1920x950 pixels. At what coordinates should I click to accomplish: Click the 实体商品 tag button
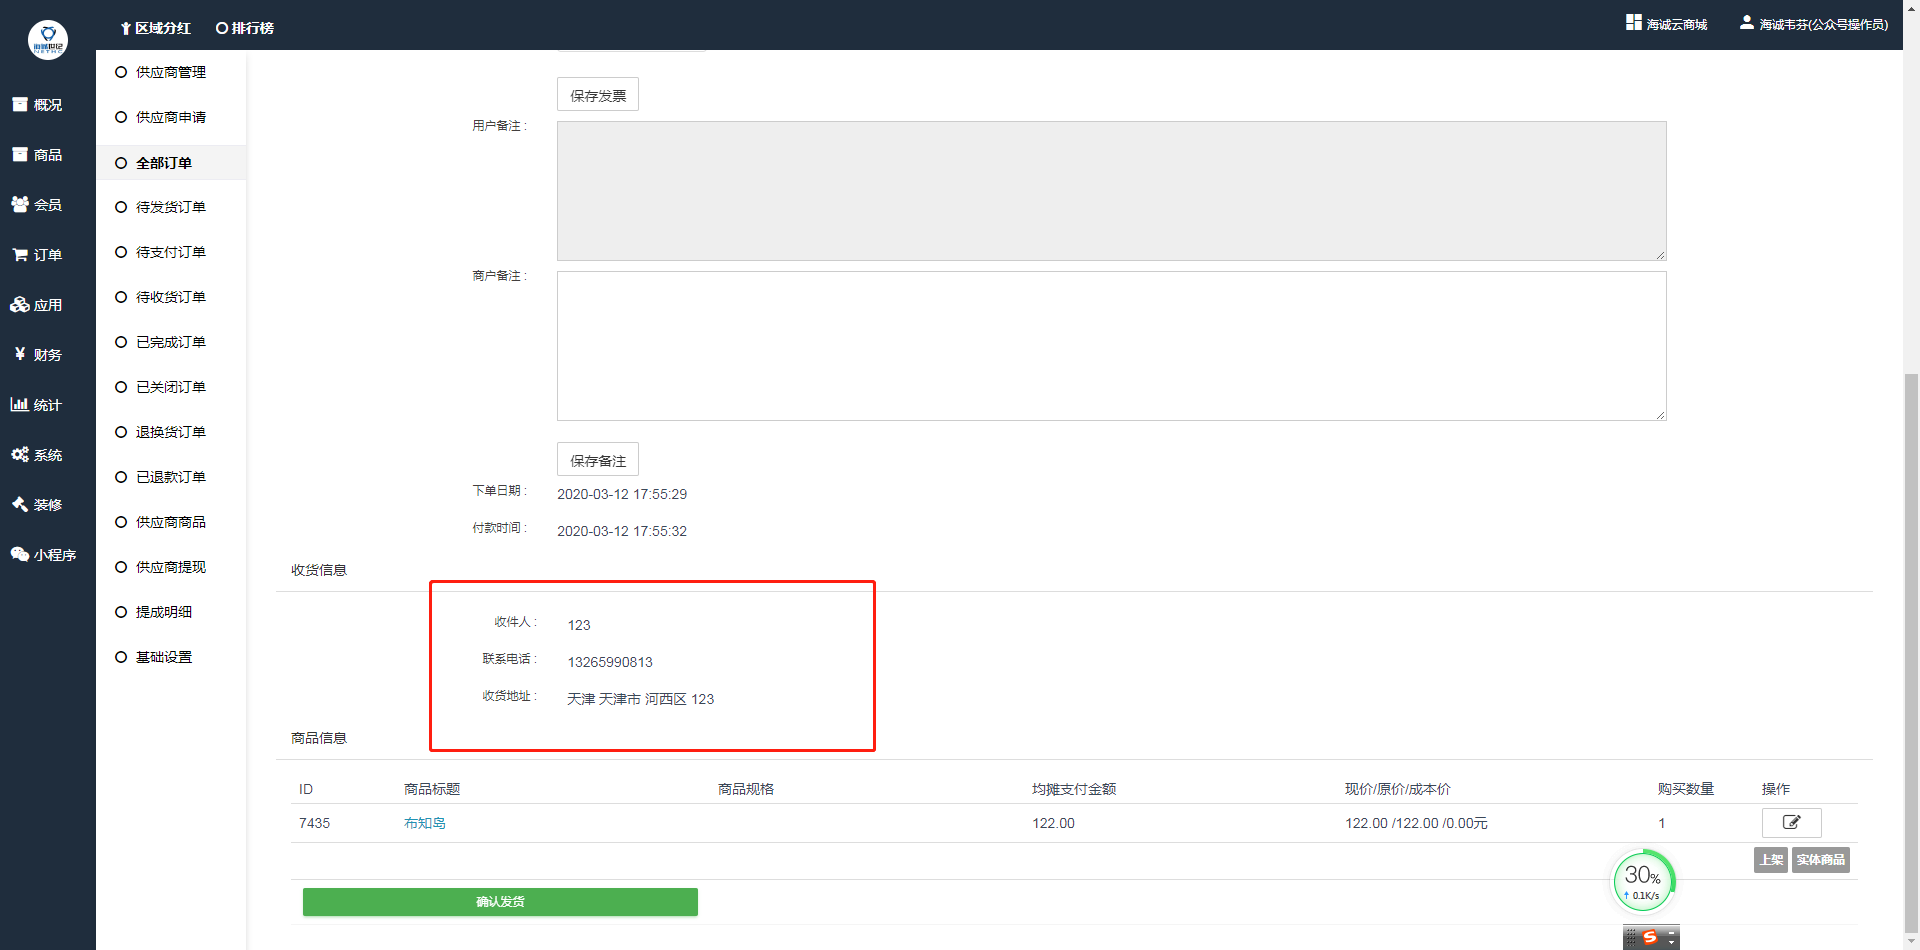(x=1821, y=860)
